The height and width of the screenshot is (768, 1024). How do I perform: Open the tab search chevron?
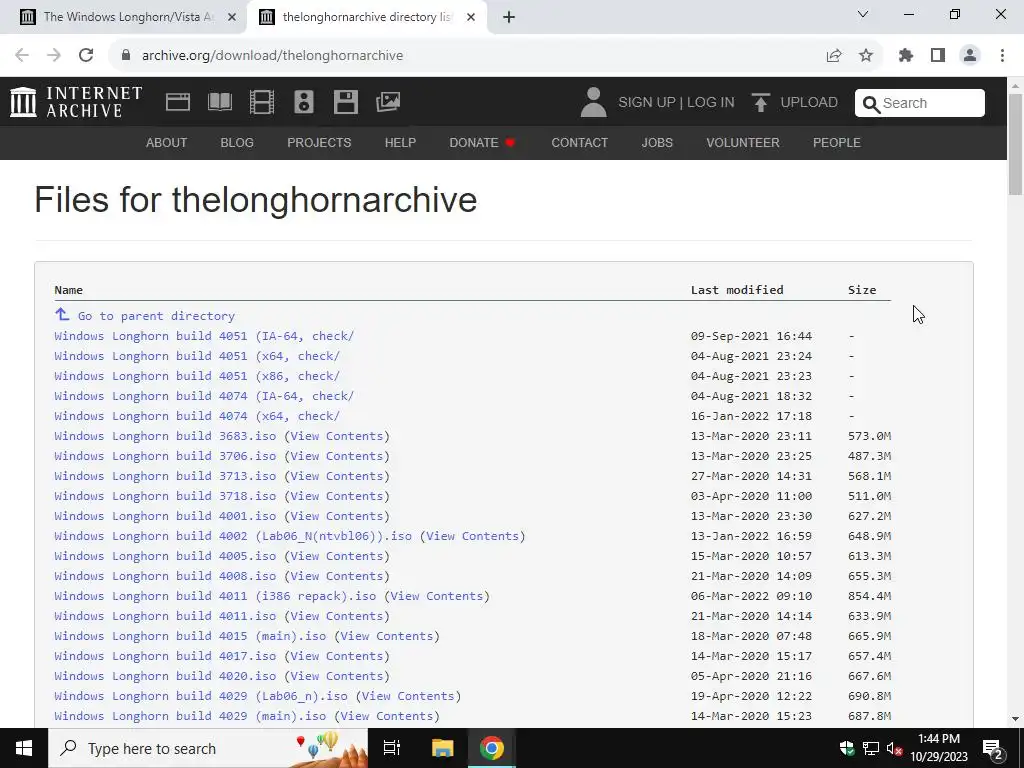(863, 14)
